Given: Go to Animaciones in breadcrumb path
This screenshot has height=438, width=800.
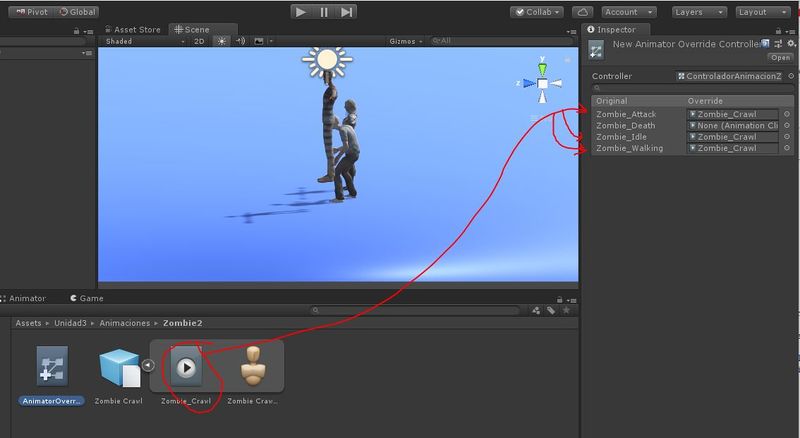Looking at the screenshot, I should tap(124, 323).
